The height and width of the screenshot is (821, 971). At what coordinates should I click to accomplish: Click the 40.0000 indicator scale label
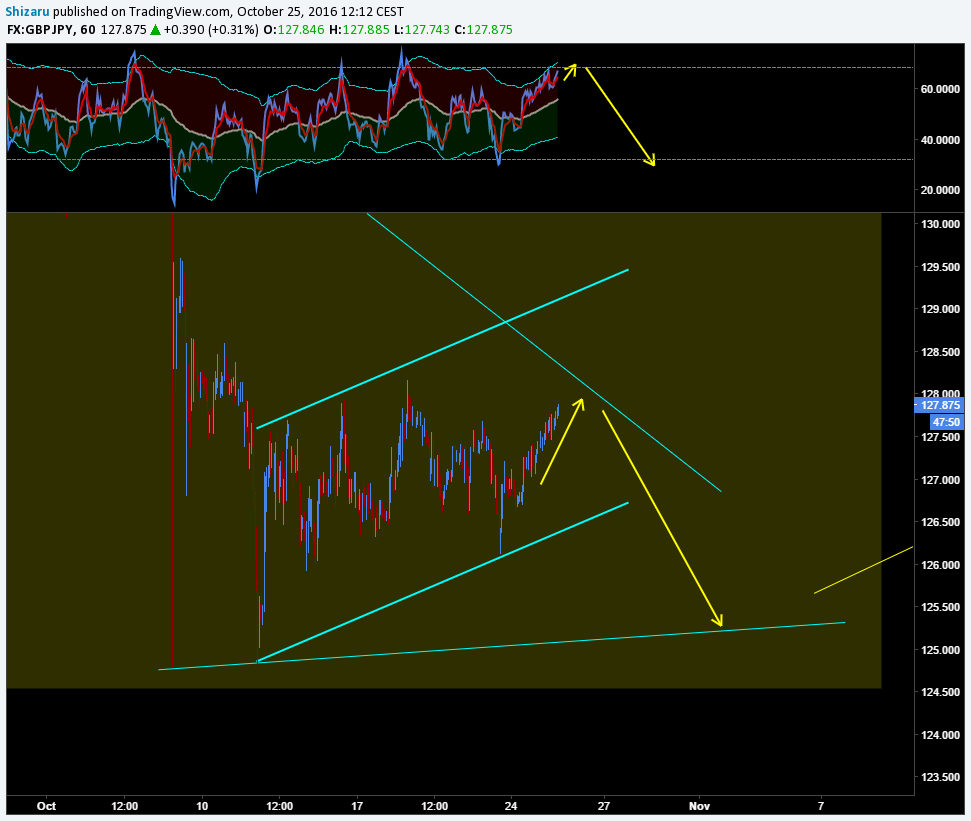(941, 140)
